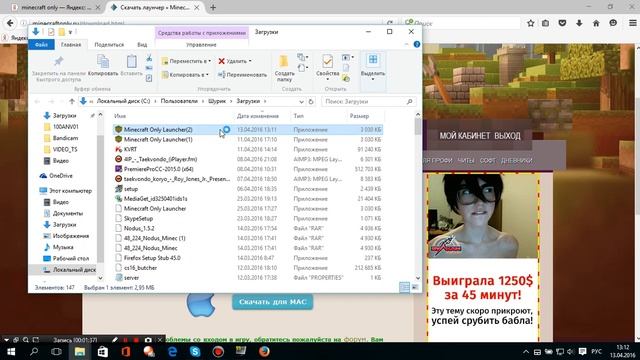The image size is (640, 360).
Task: Open the 100ANV01 folder in sidebar
Action: pos(65,127)
